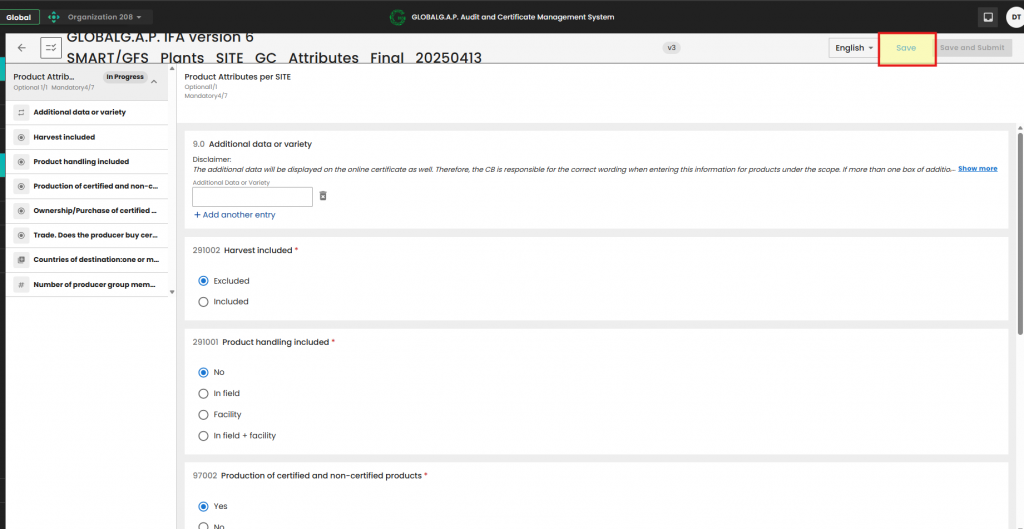Jump to Countries of destination sidebar item
The width and height of the screenshot is (1024, 529).
click(x=95, y=260)
